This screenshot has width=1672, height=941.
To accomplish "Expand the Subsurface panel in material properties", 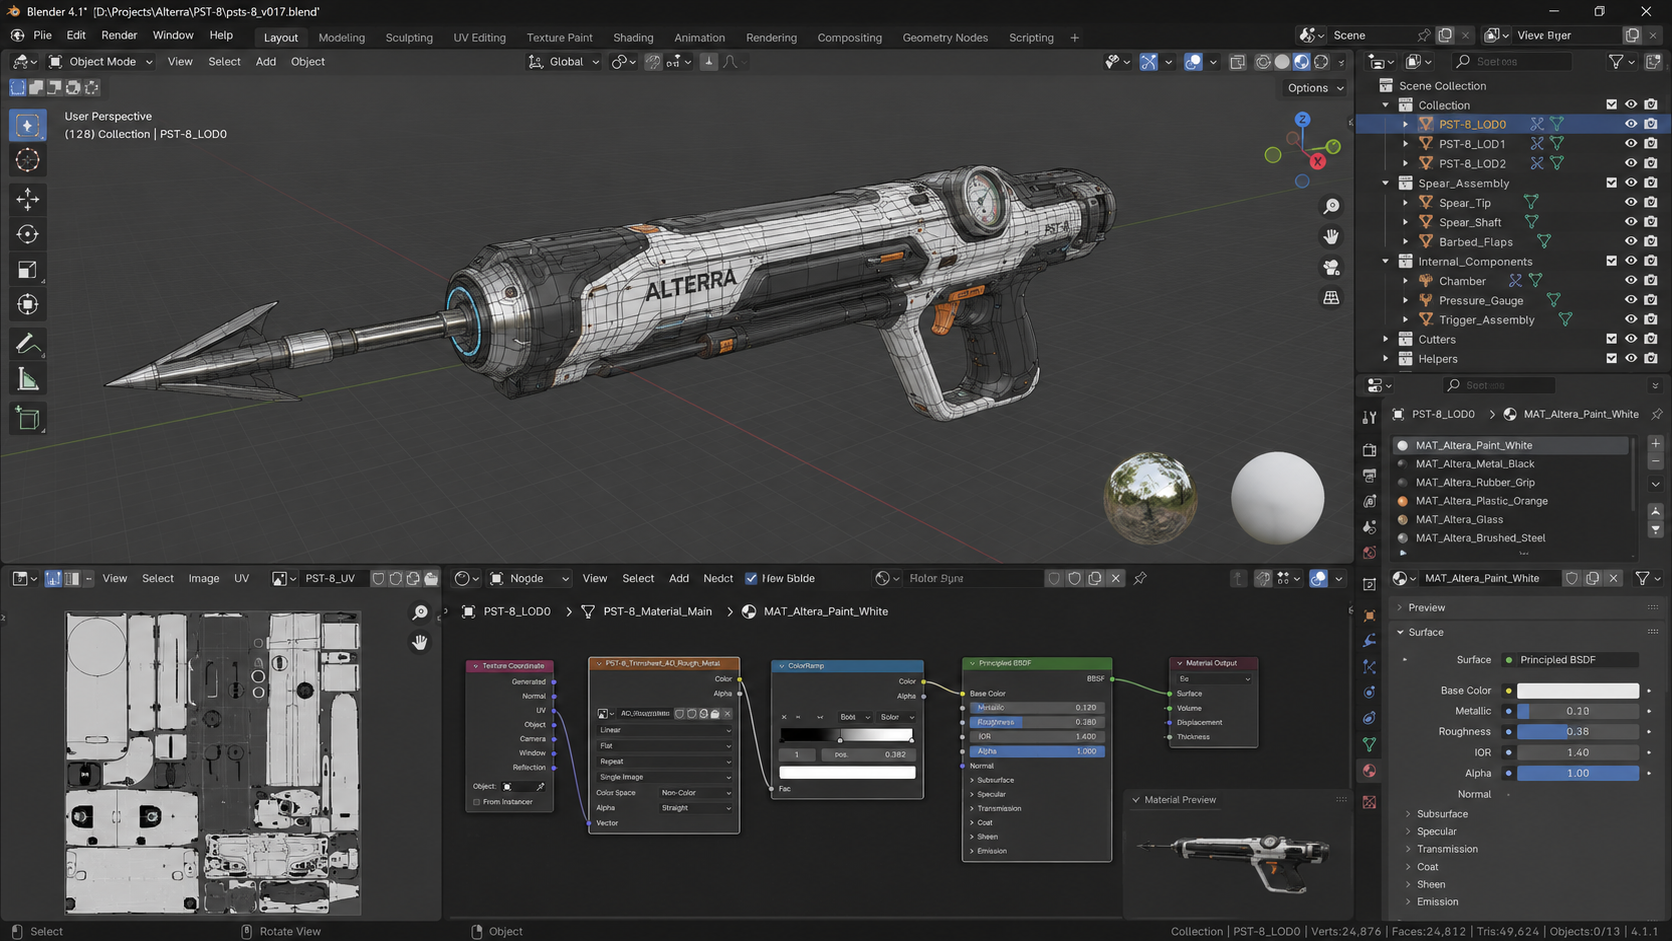I will click(x=1442, y=814).
